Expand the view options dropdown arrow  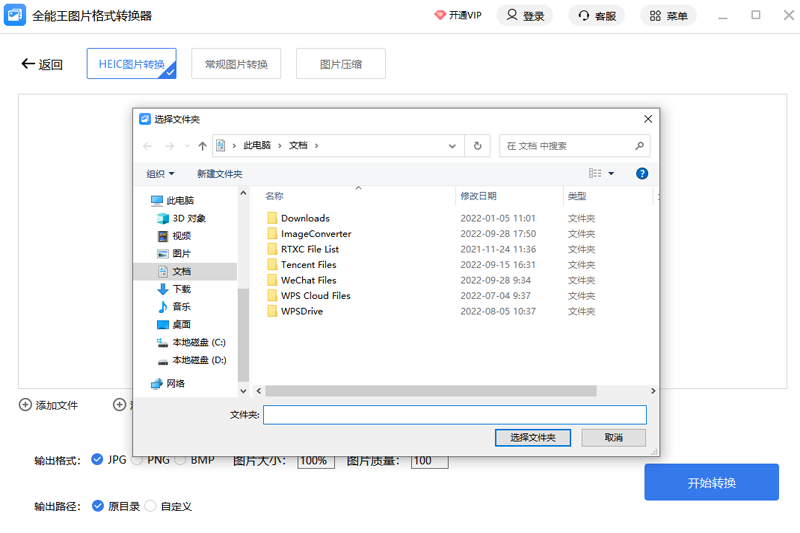point(612,174)
